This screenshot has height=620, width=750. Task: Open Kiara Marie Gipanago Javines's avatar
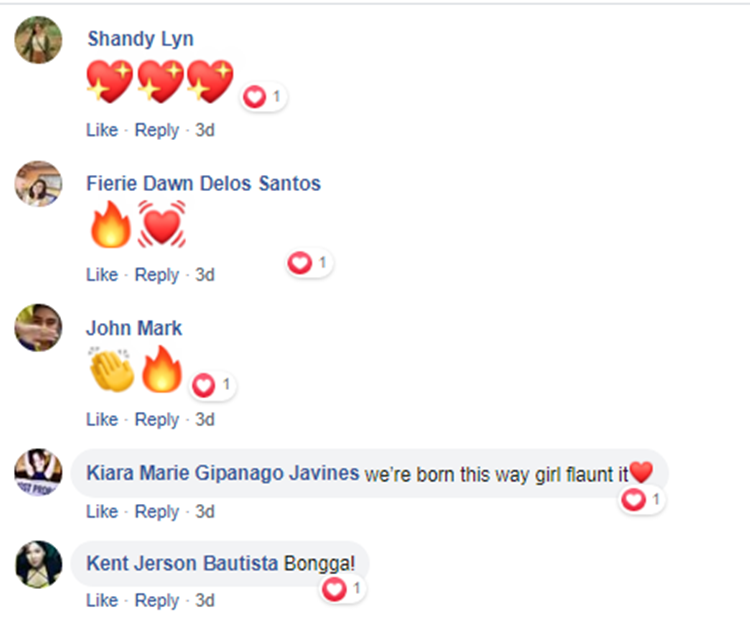[x=38, y=472]
